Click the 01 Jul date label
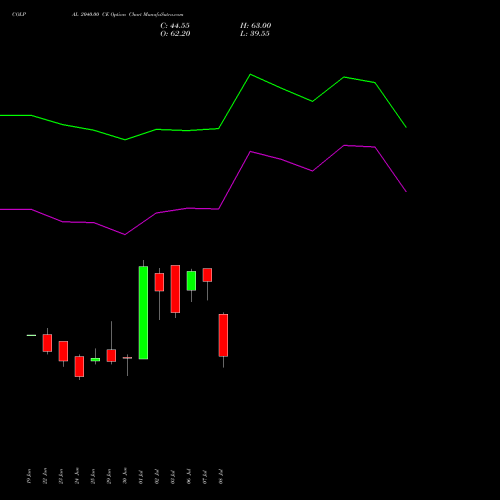Screen dimensions: 500x500 coord(141,477)
